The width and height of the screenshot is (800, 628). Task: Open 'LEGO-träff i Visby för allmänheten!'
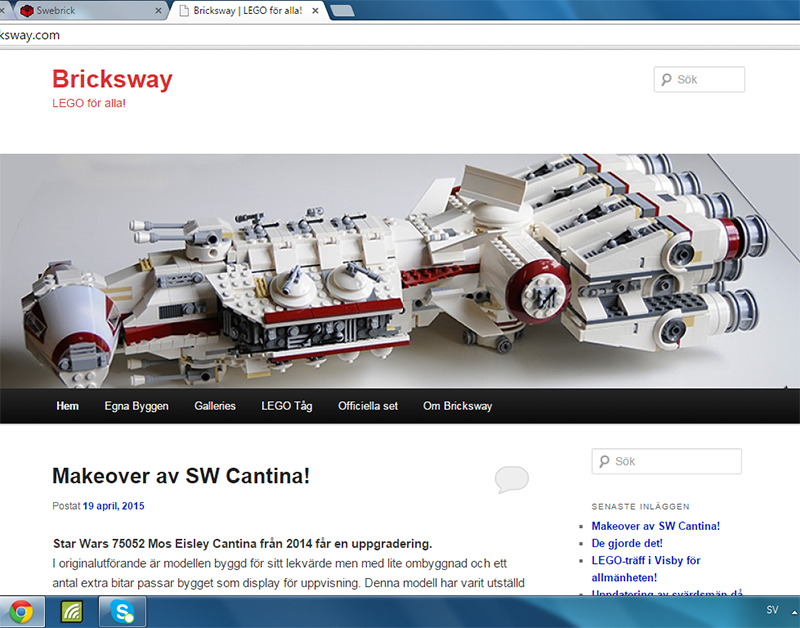tap(646, 560)
